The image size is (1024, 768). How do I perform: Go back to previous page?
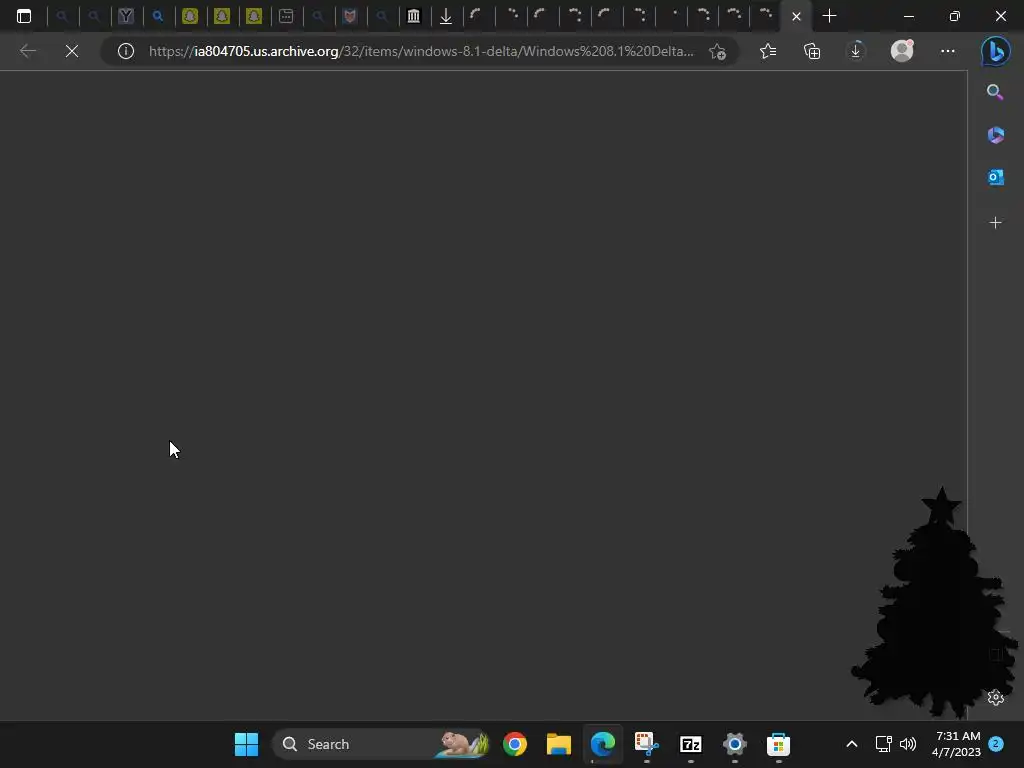tap(27, 51)
